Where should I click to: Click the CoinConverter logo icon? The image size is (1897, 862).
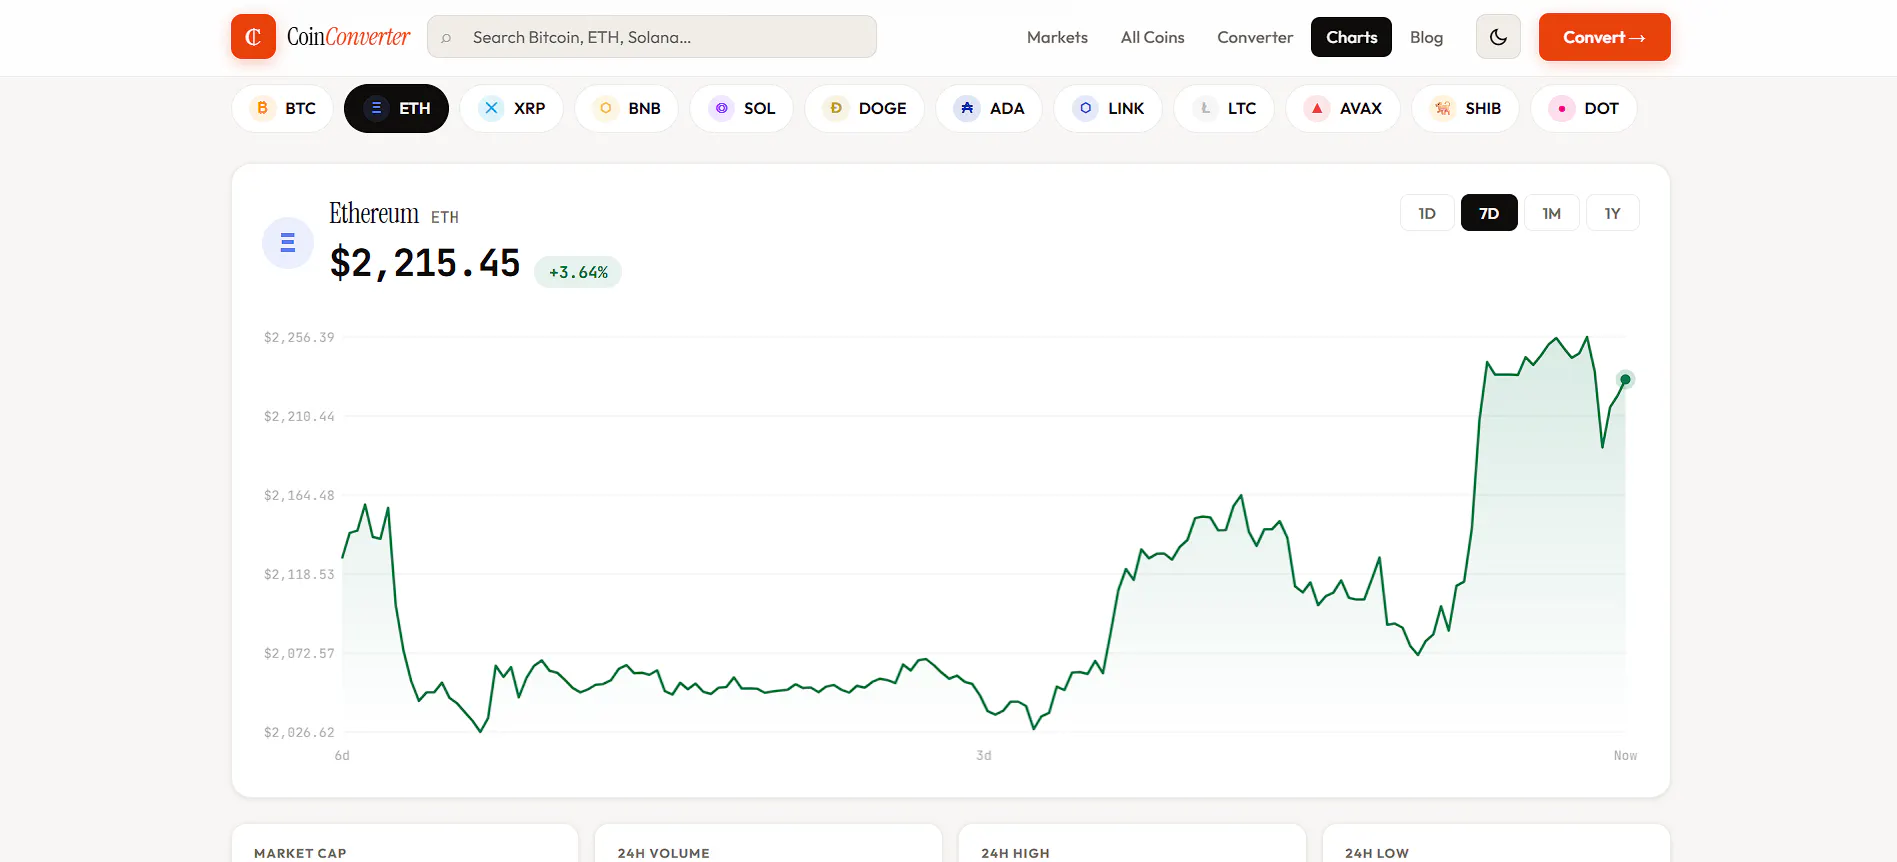click(x=253, y=37)
